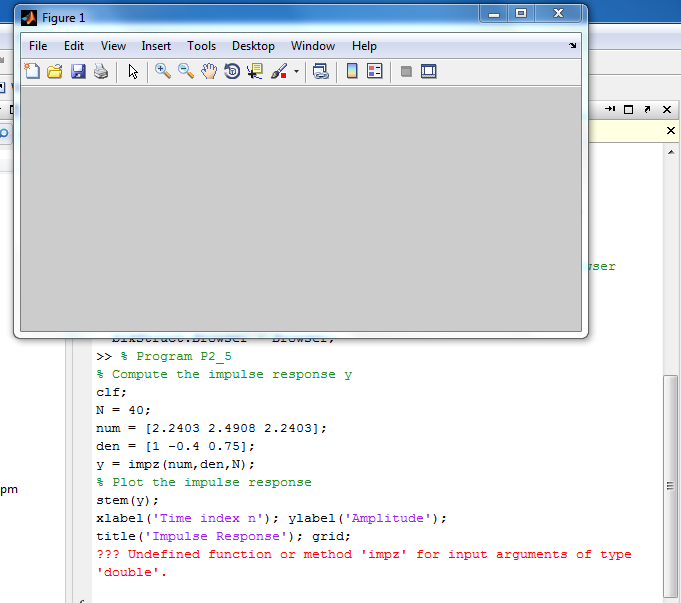Maximize the Command Window panel
This screenshot has height=603, width=681.
pyautogui.click(x=629, y=109)
